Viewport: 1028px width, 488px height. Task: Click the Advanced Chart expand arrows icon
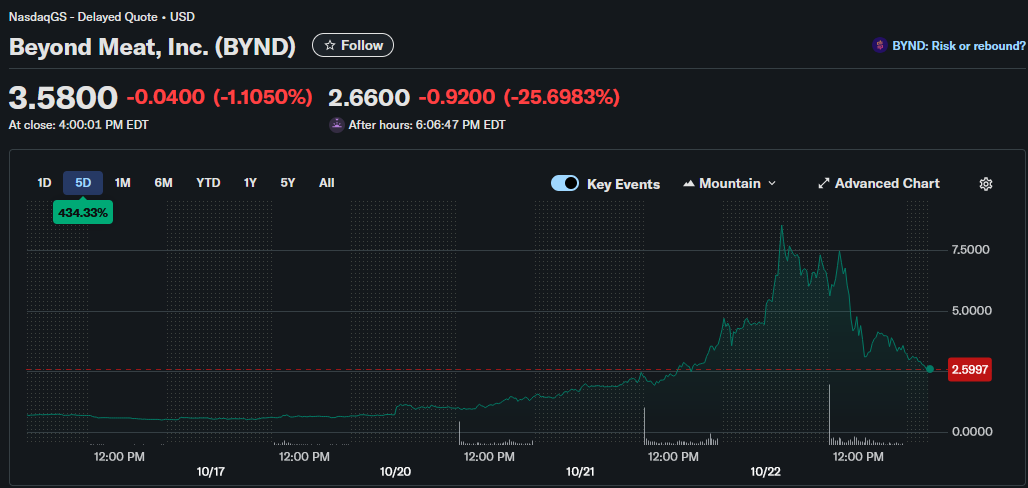824,184
